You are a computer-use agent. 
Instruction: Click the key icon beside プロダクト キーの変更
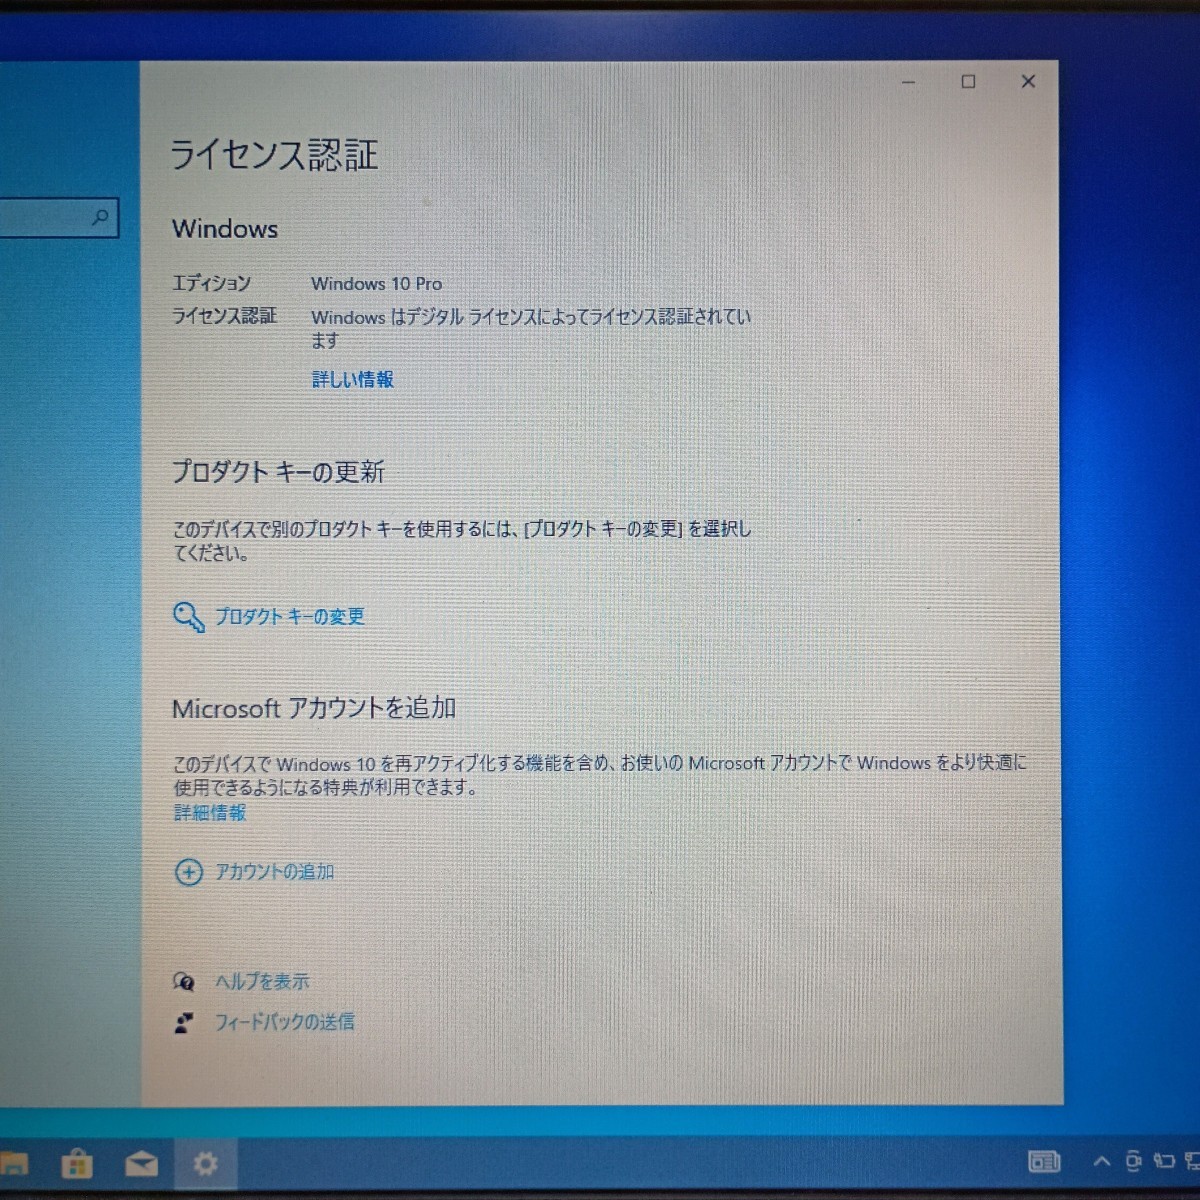pyautogui.click(x=188, y=616)
